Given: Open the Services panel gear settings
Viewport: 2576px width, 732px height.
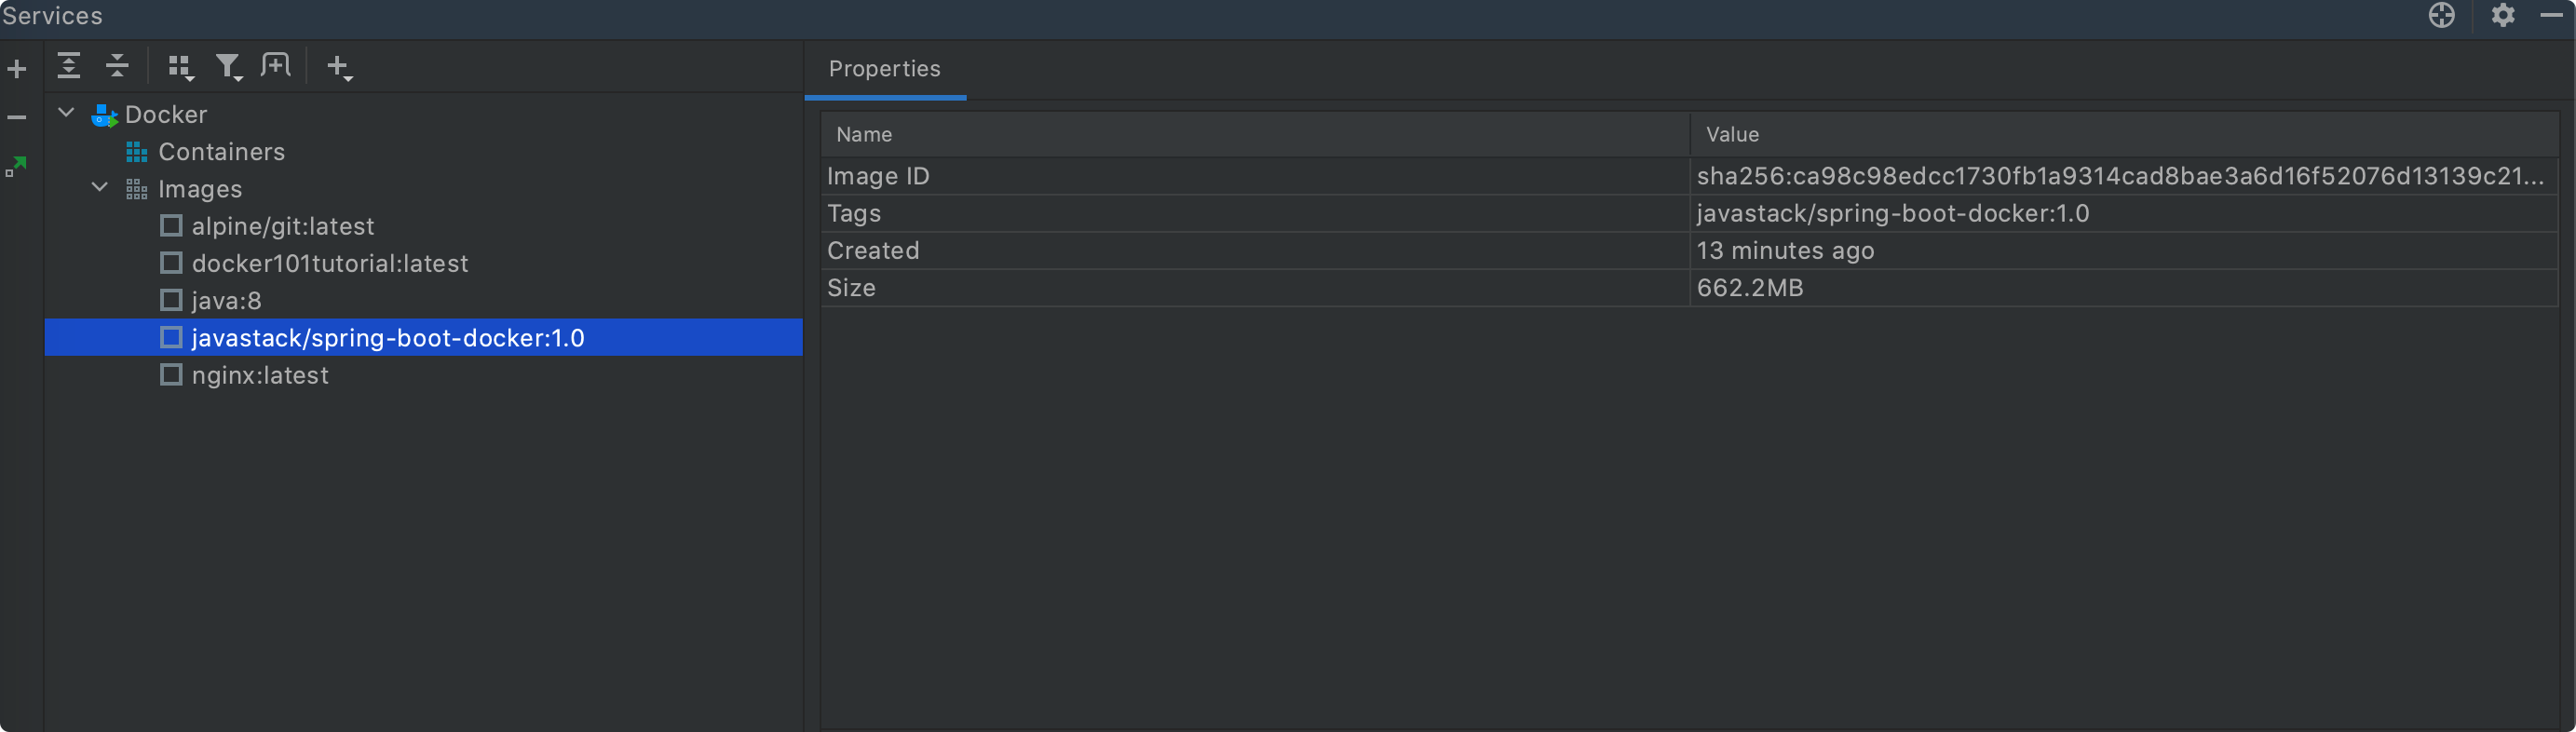Looking at the screenshot, I should [x=2502, y=15].
